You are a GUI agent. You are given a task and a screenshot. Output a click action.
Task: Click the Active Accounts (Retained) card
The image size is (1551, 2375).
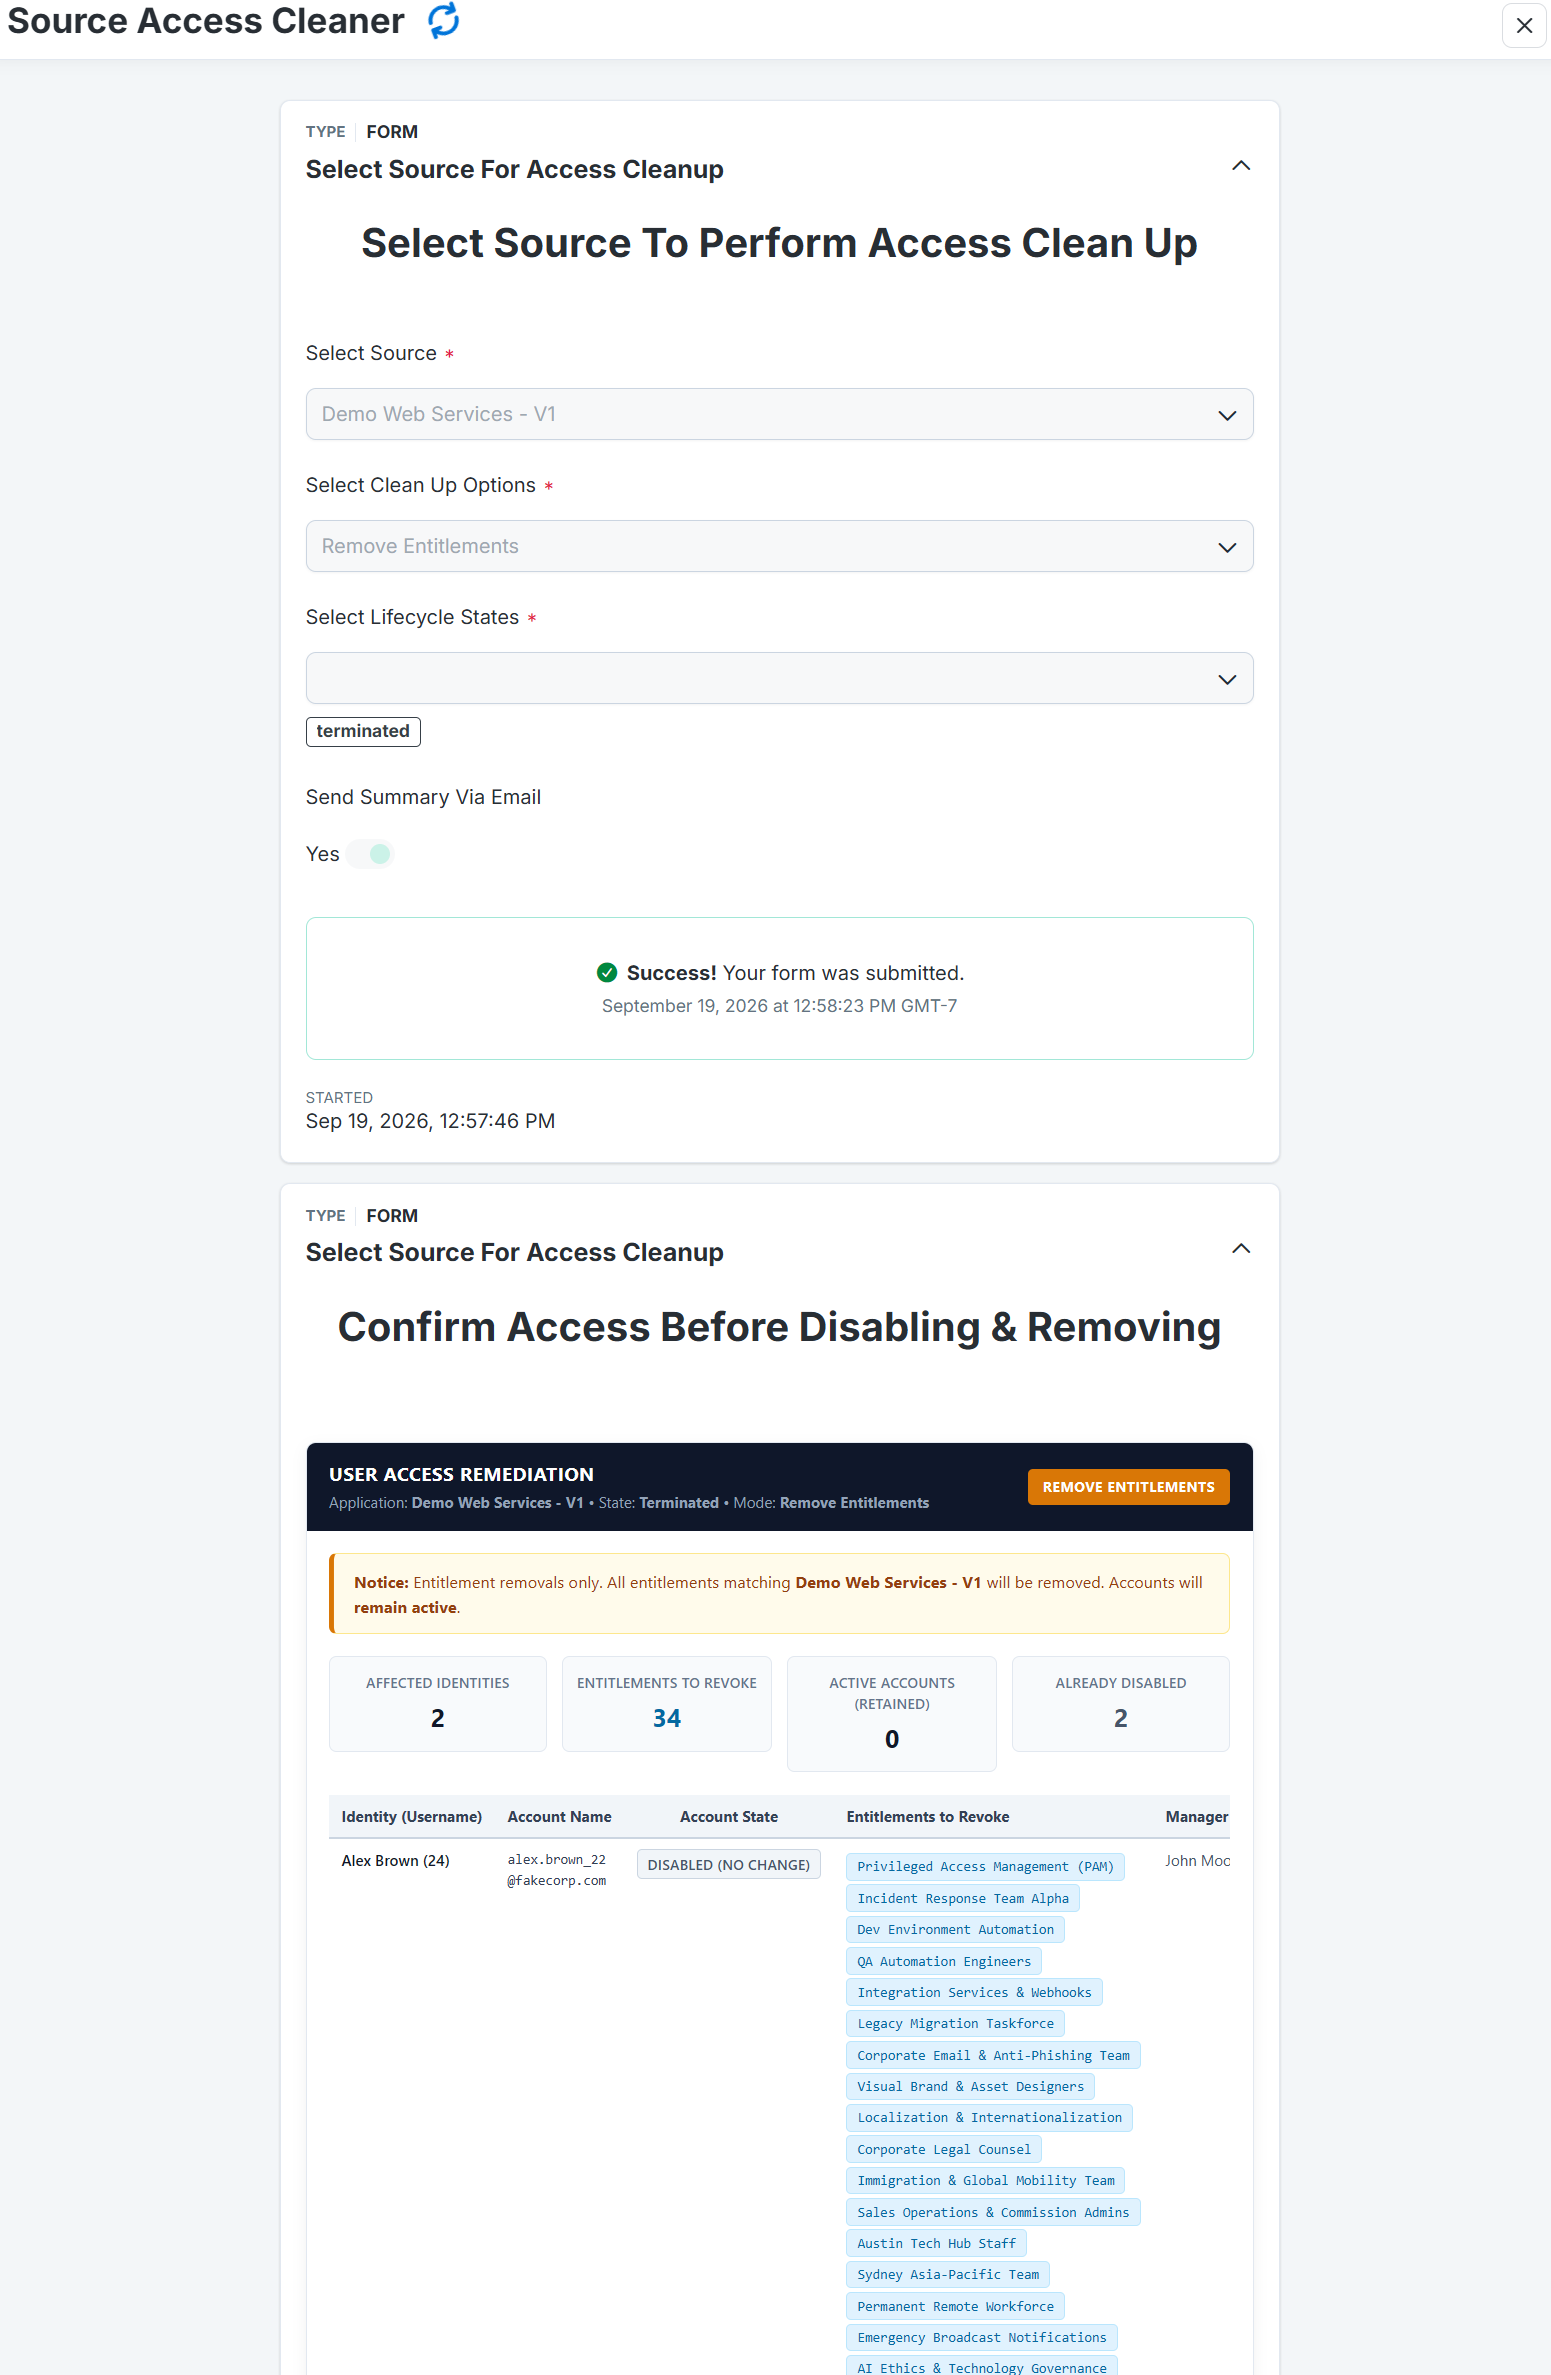[891, 1714]
